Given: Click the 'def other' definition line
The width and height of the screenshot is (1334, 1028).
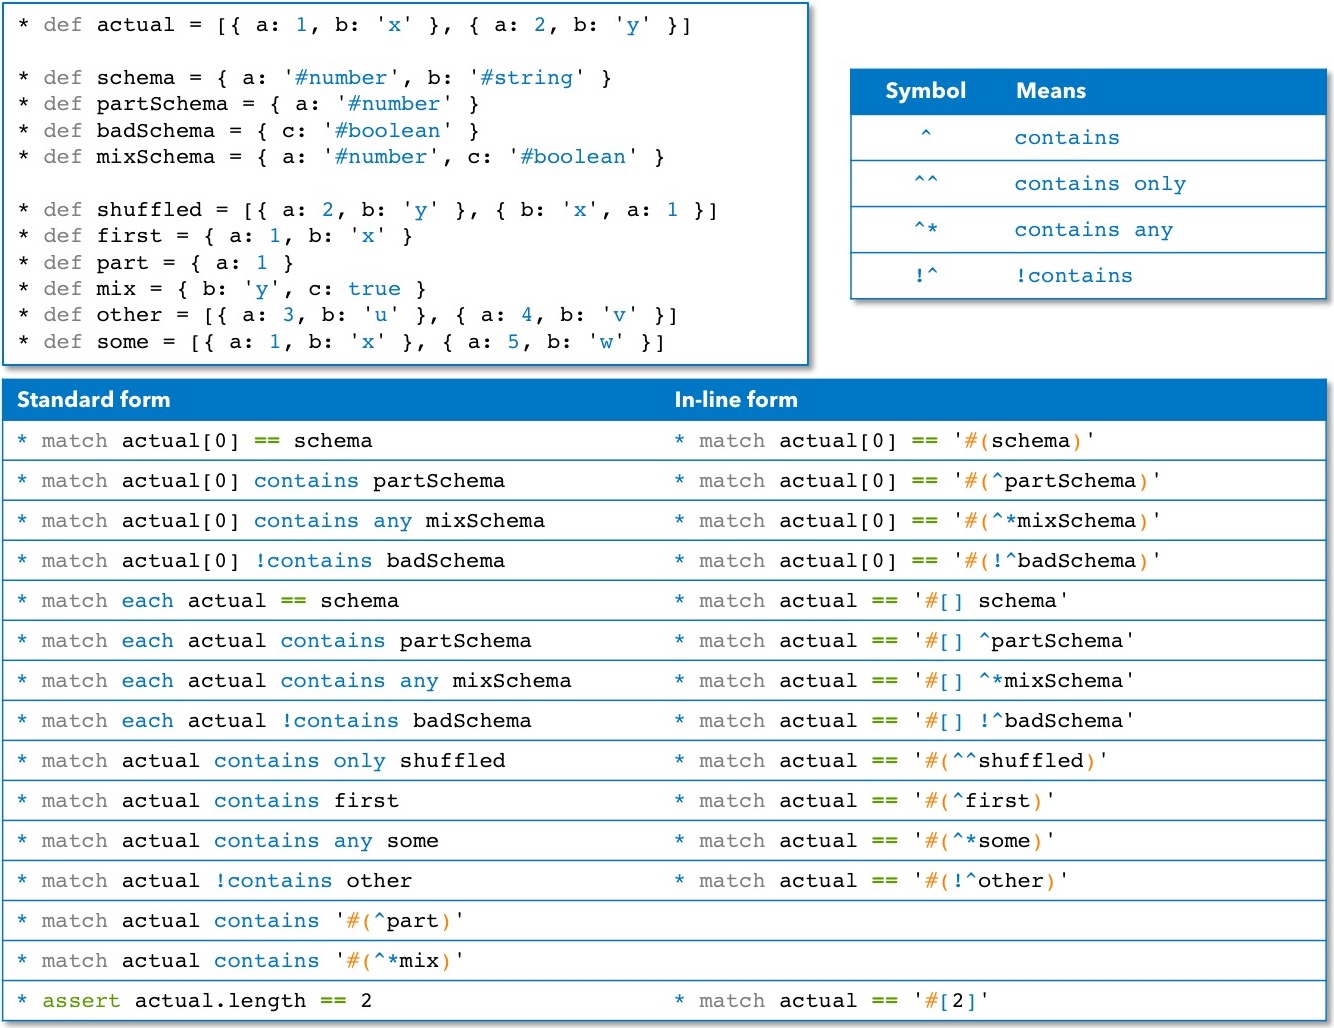Looking at the screenshot, I should pyautogui.click(x=348, y=315).
